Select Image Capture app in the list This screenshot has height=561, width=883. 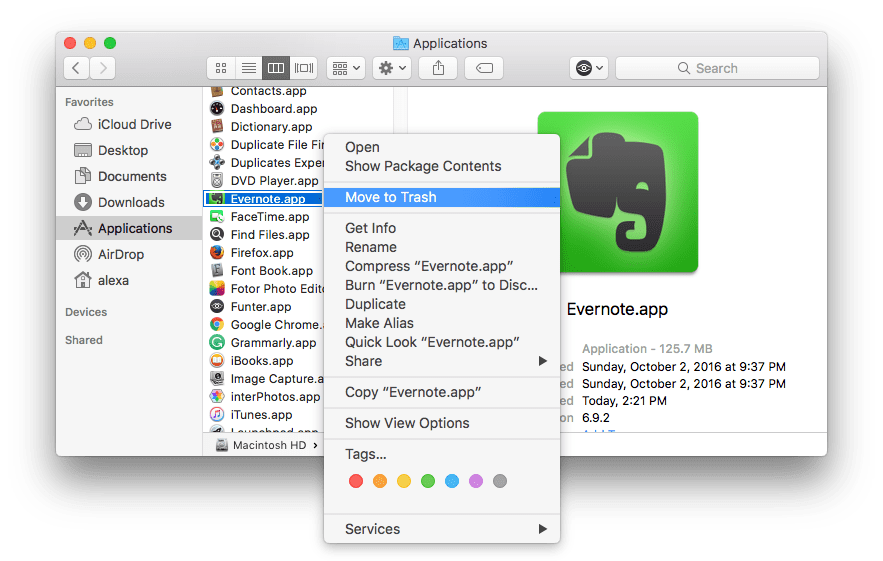click(x=266, y=379)
